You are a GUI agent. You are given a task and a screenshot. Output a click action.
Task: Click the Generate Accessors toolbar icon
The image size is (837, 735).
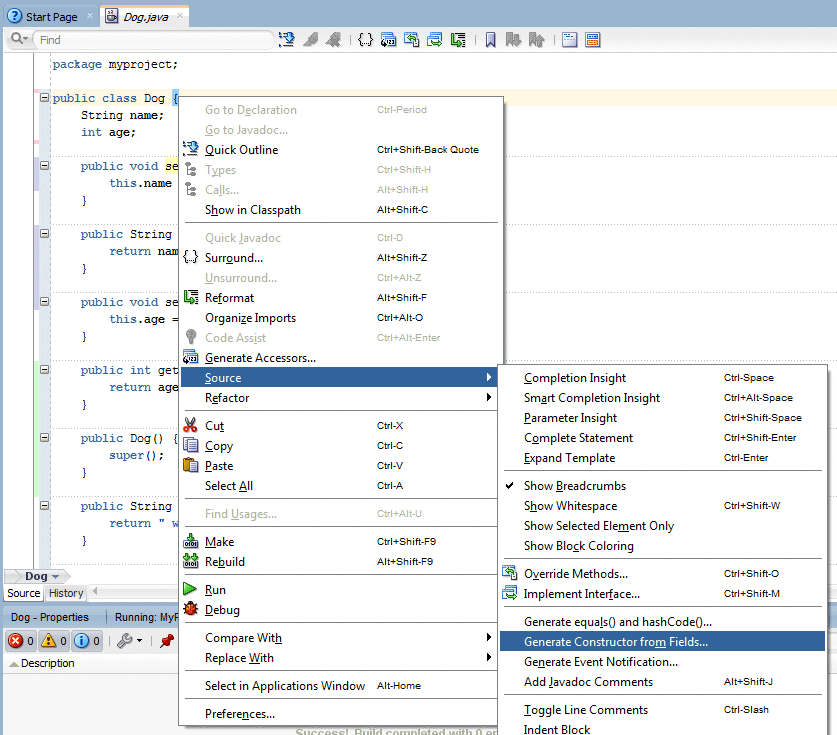[x=388, y=39]
